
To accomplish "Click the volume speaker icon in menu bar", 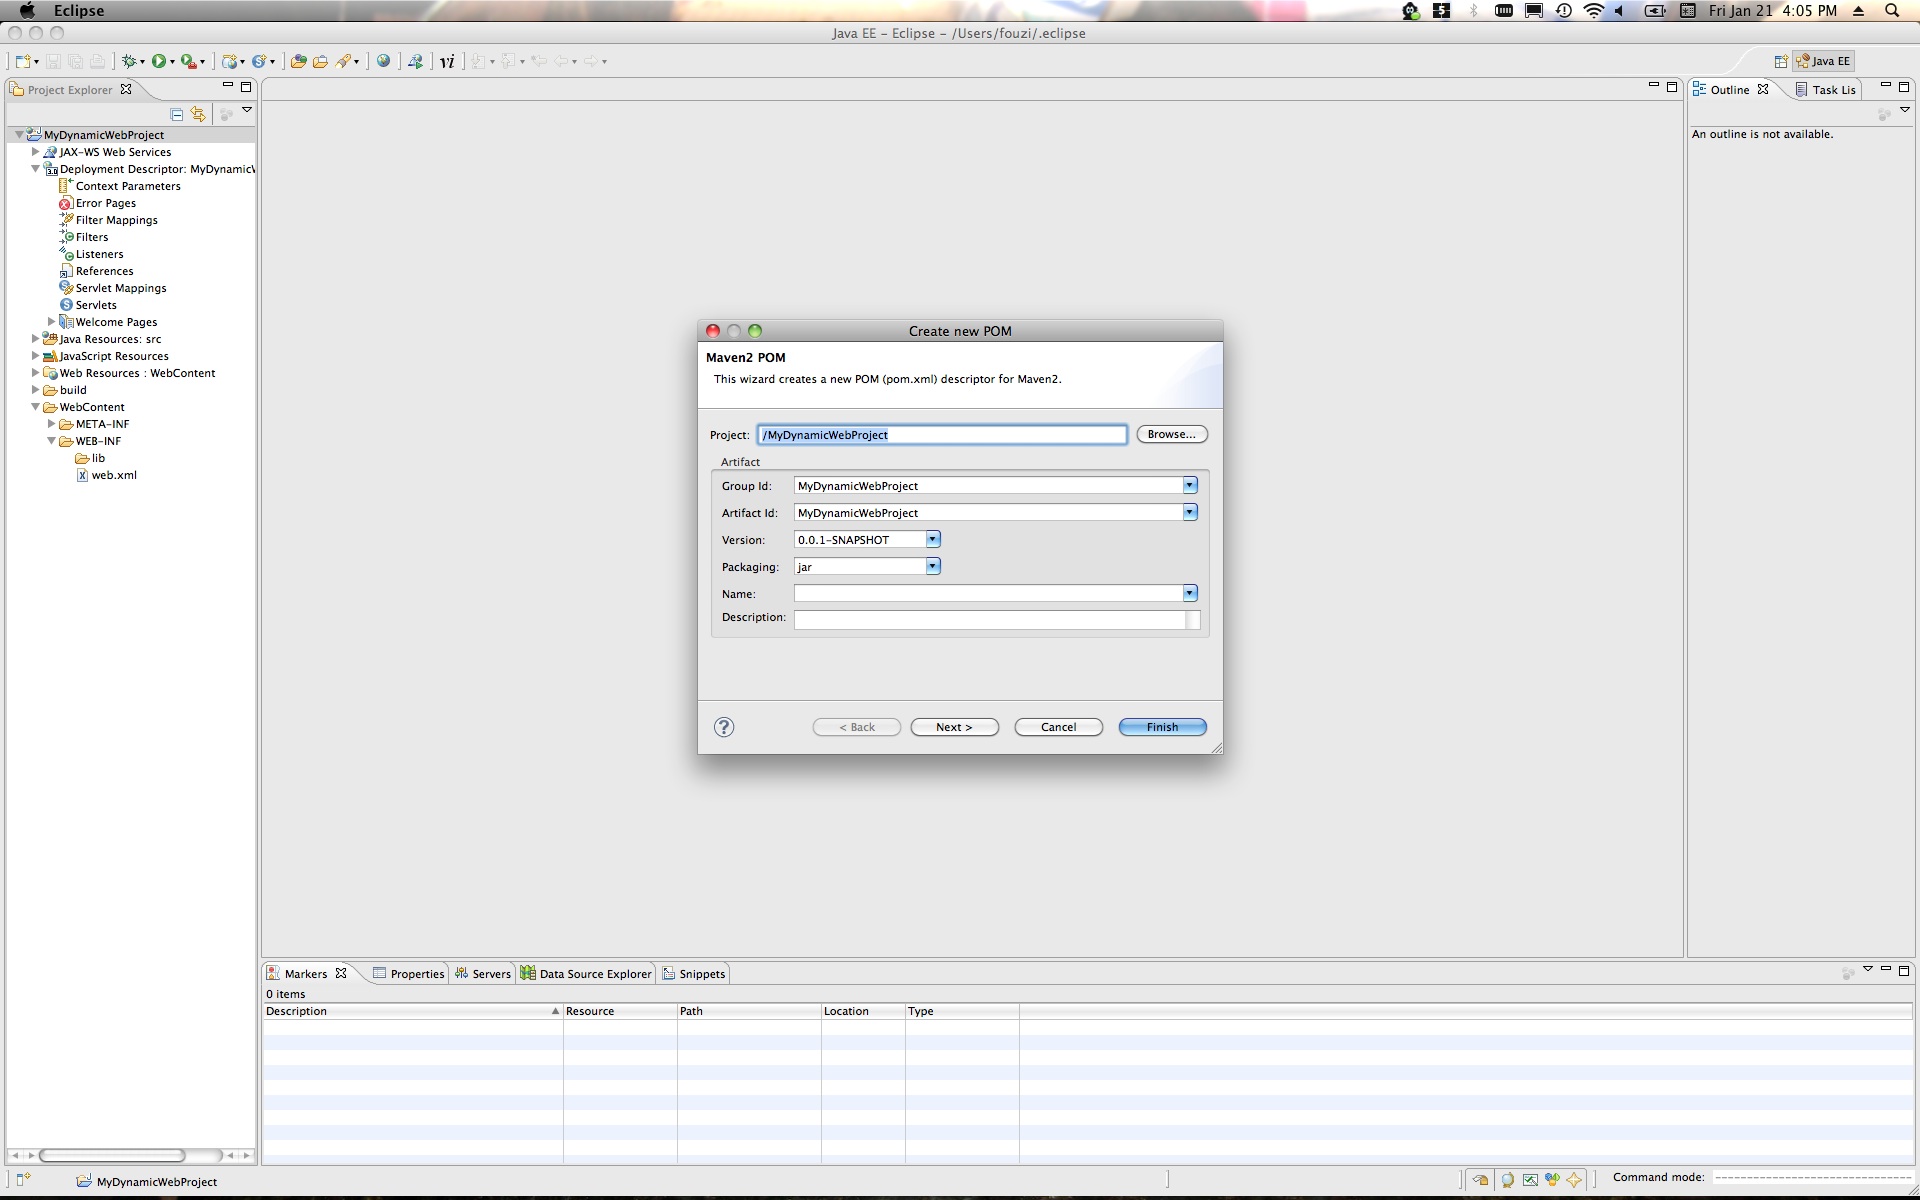I will pos(1619,10).
